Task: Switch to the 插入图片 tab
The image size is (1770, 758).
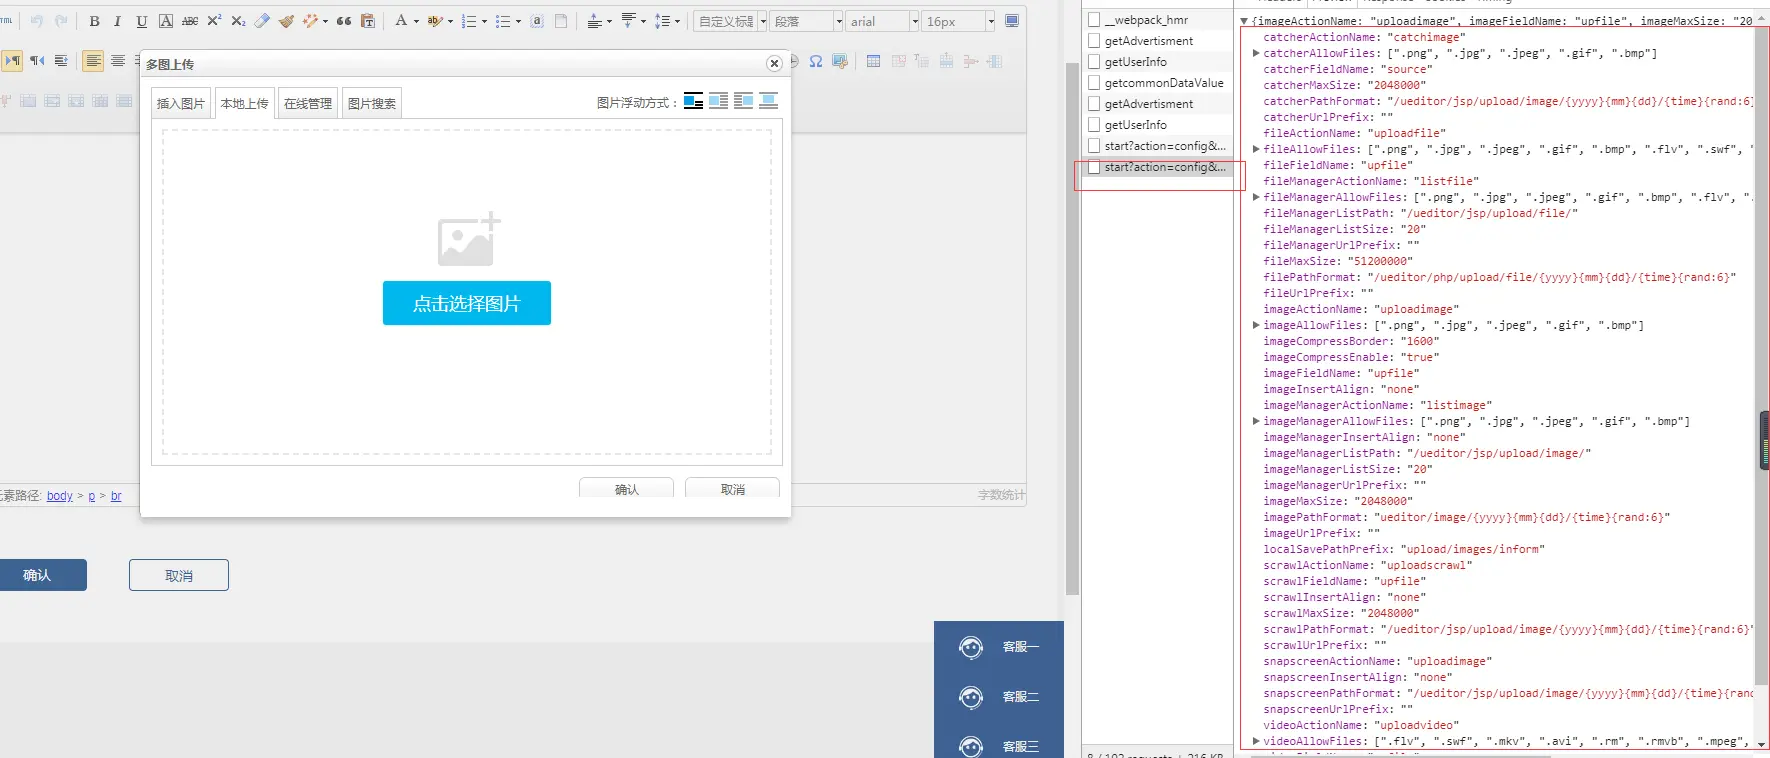Action: pyautogui.click(x=181, y=103)
